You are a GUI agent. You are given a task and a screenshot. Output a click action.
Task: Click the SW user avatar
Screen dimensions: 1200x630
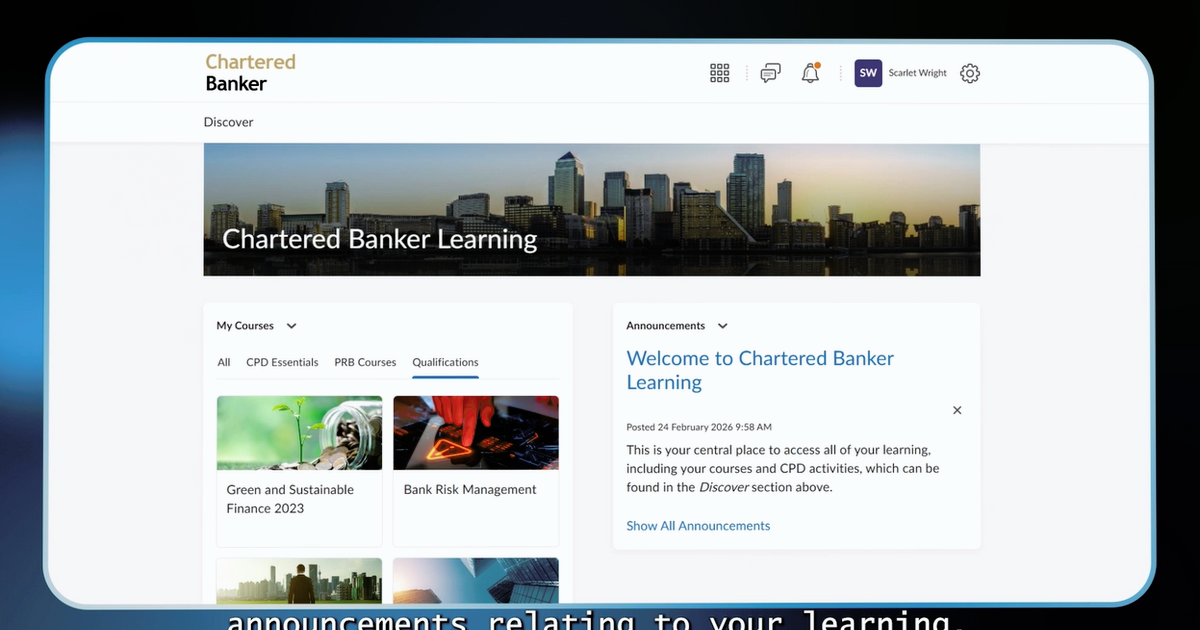coord(868,73)
